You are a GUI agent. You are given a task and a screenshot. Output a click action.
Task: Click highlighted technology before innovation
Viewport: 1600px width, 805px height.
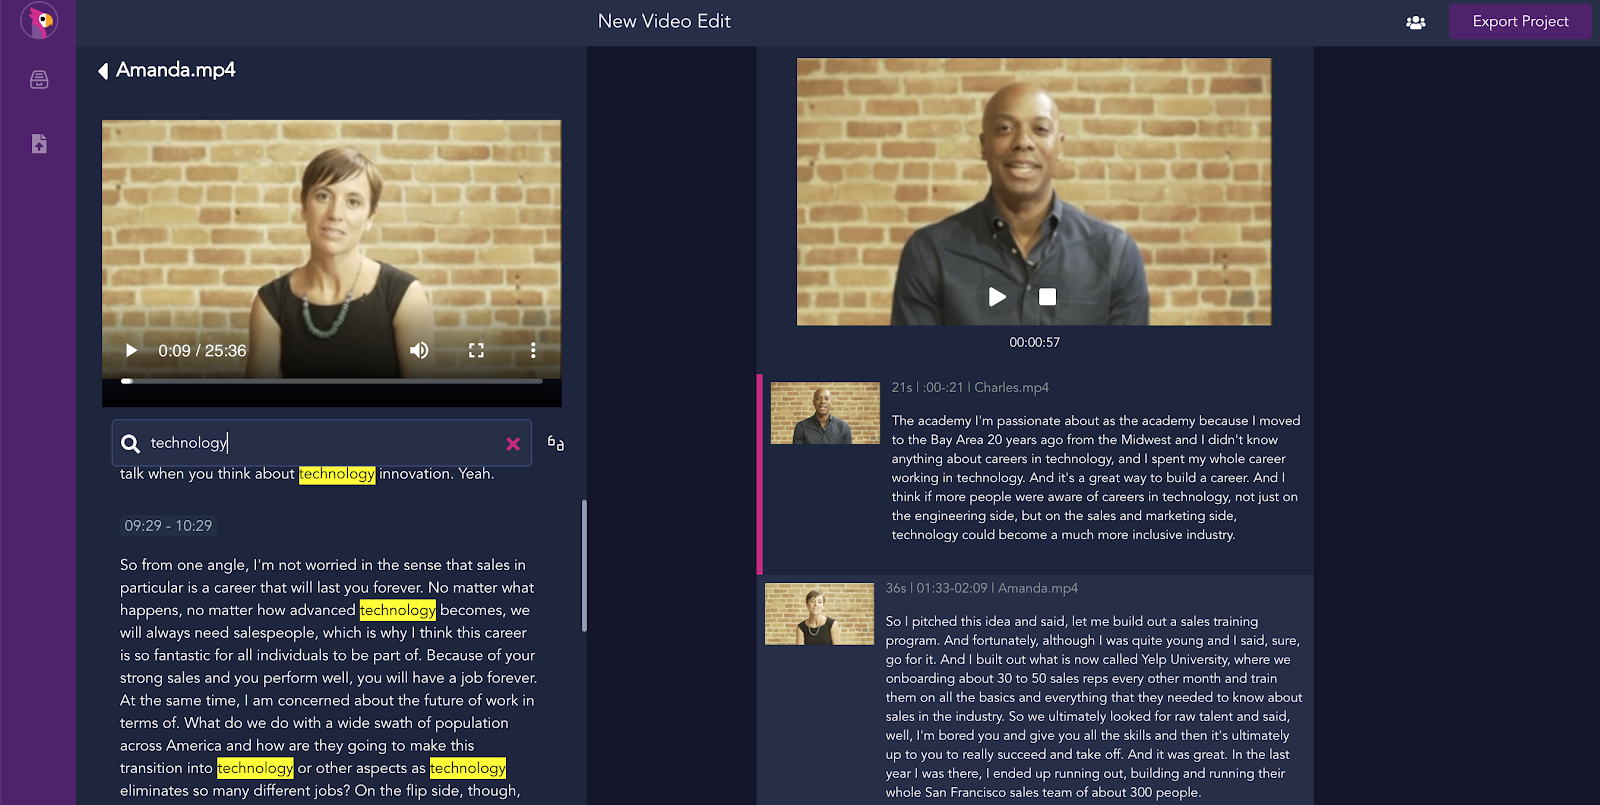pyautogui.click(x=337, y=474)
